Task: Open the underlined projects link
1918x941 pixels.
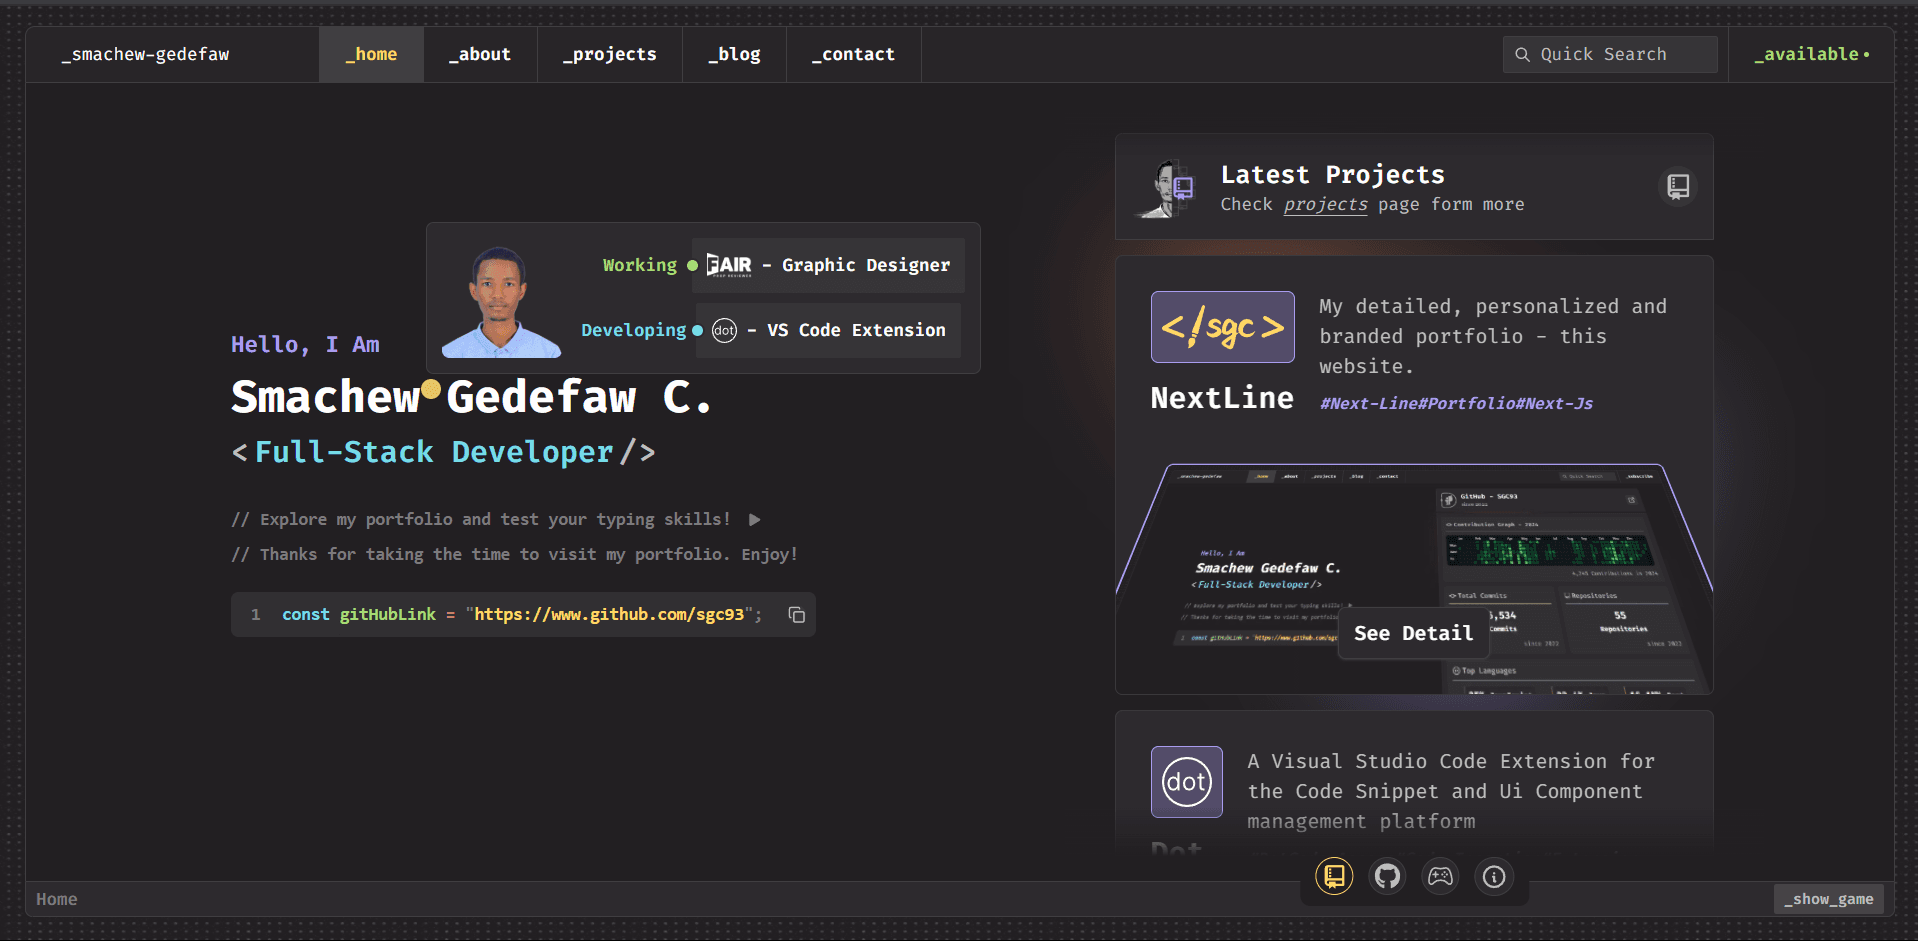Action: (1325, 204)
